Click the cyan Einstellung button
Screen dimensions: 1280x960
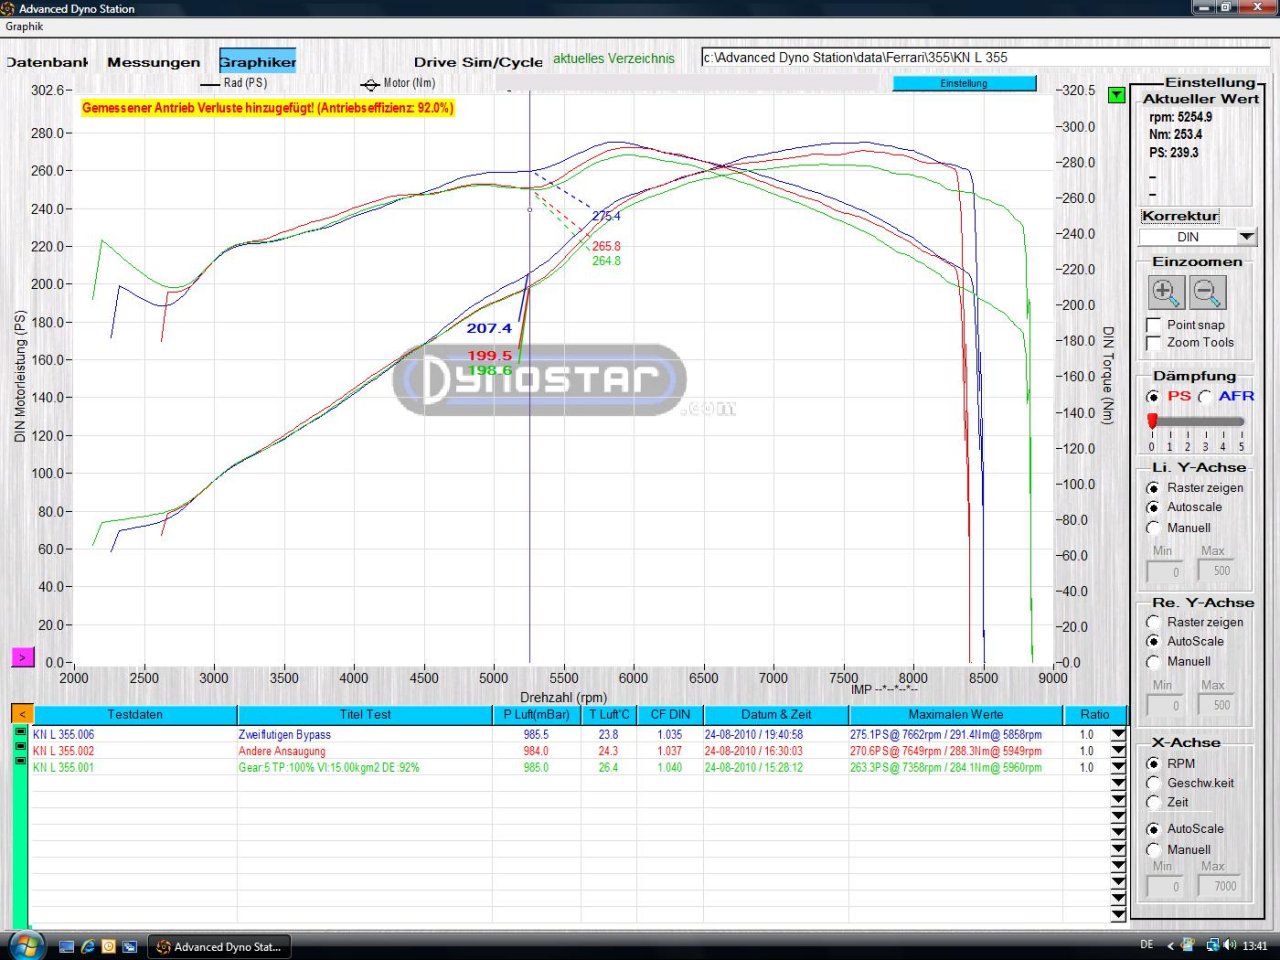tap(964, 84)
